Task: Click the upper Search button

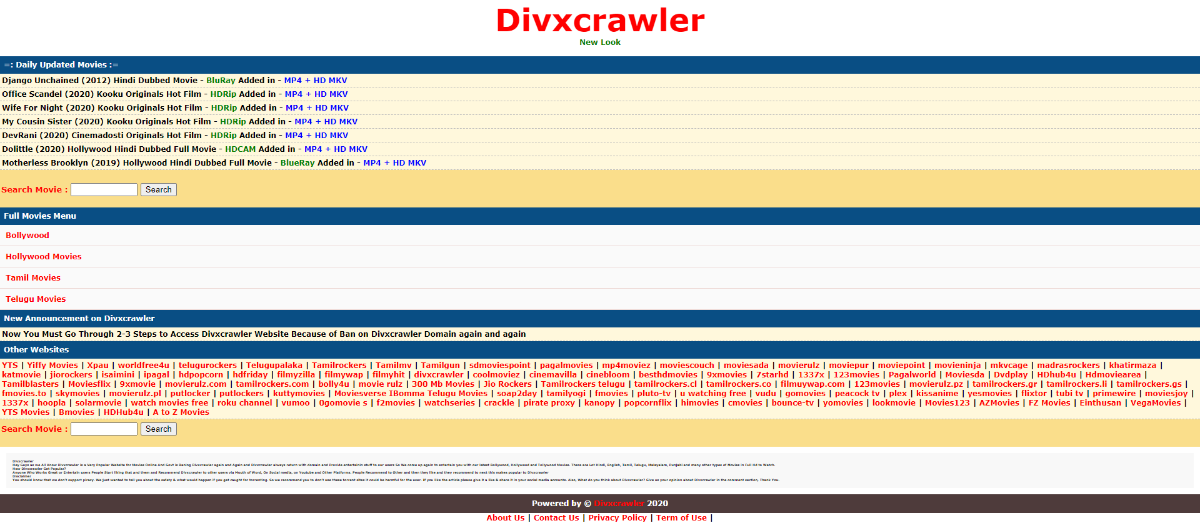Action: coord(159,189)
